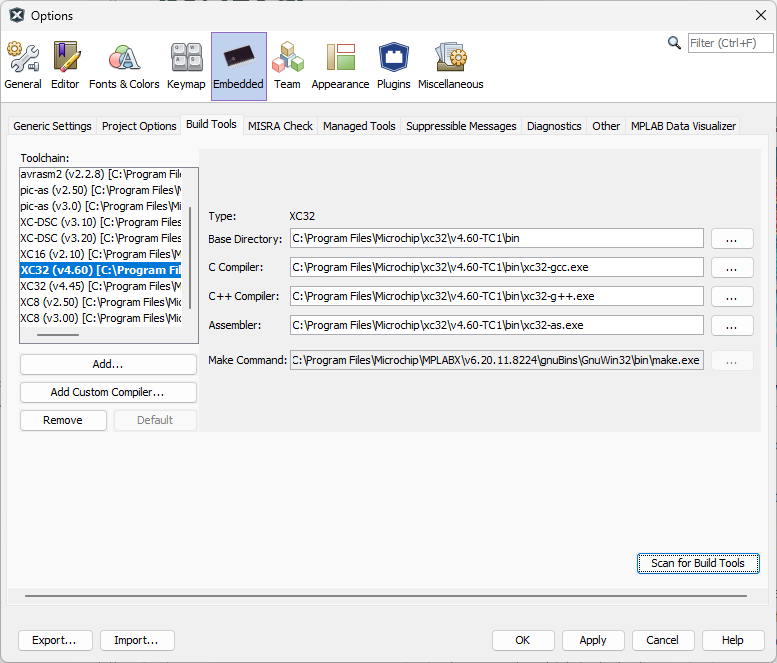Open the Team options category
Viewport: 777px width, 663px height.
287,66
